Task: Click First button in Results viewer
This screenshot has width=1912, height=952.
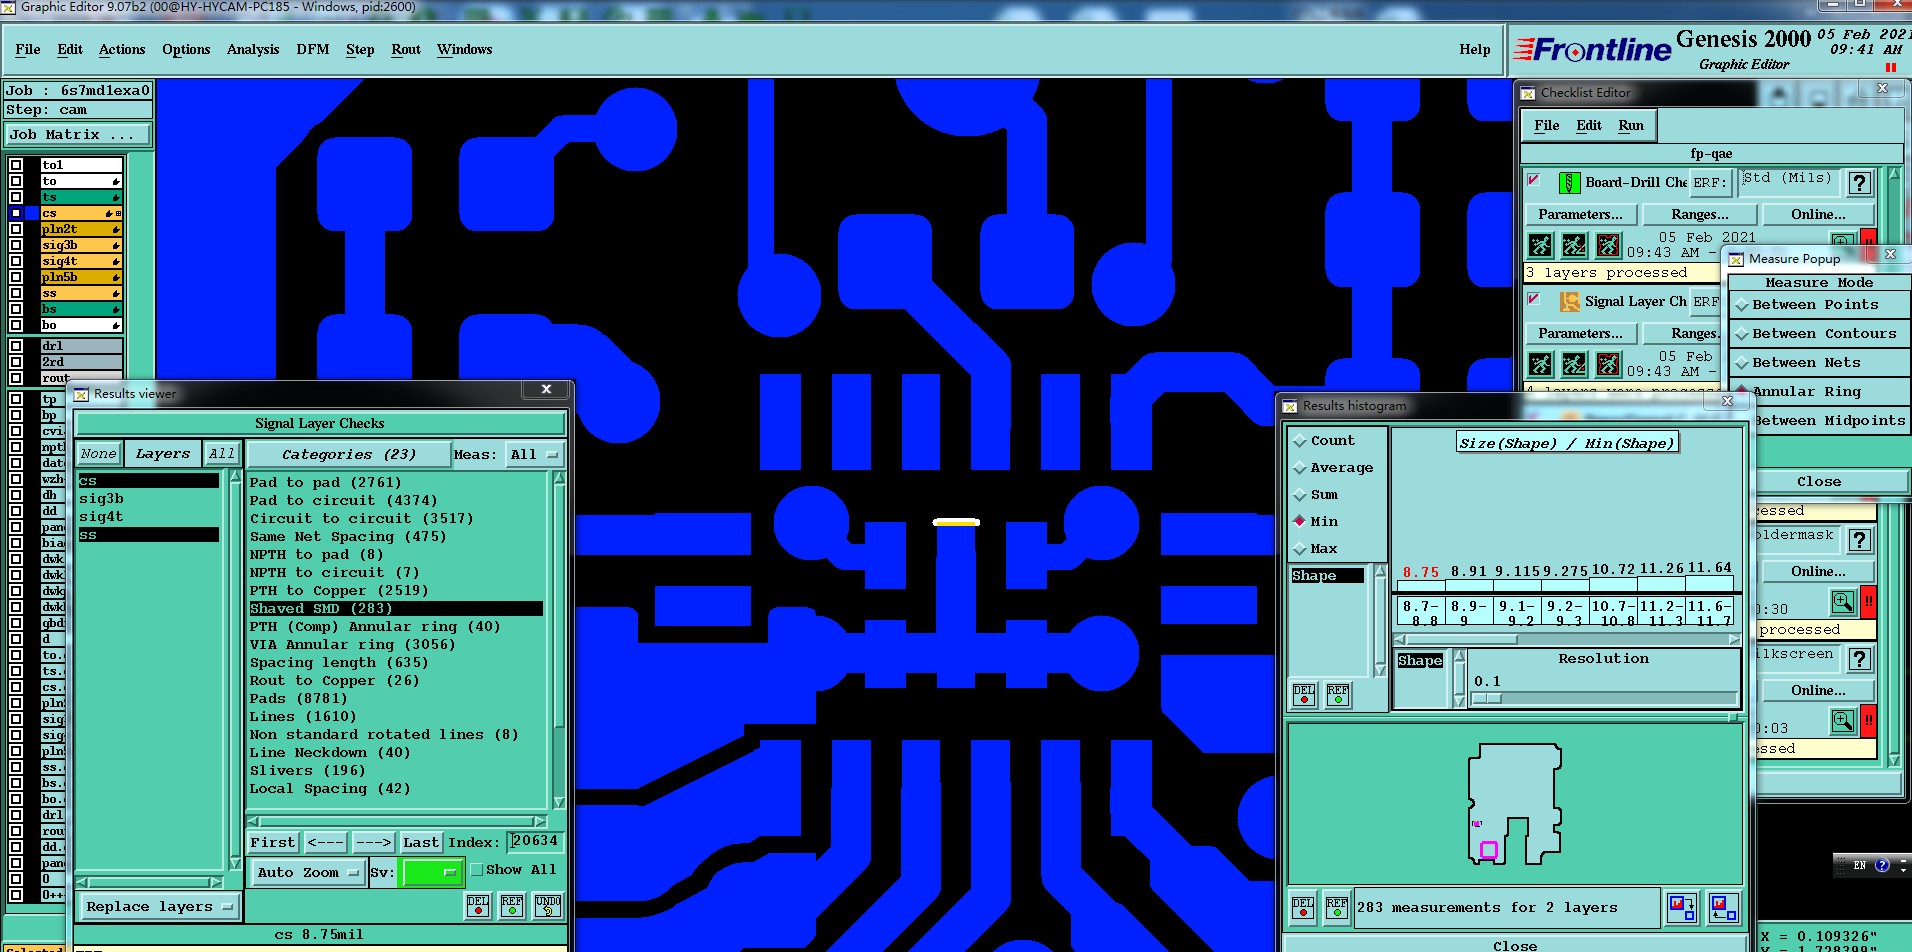Action: pyautogui.click(x=273, y=843)
